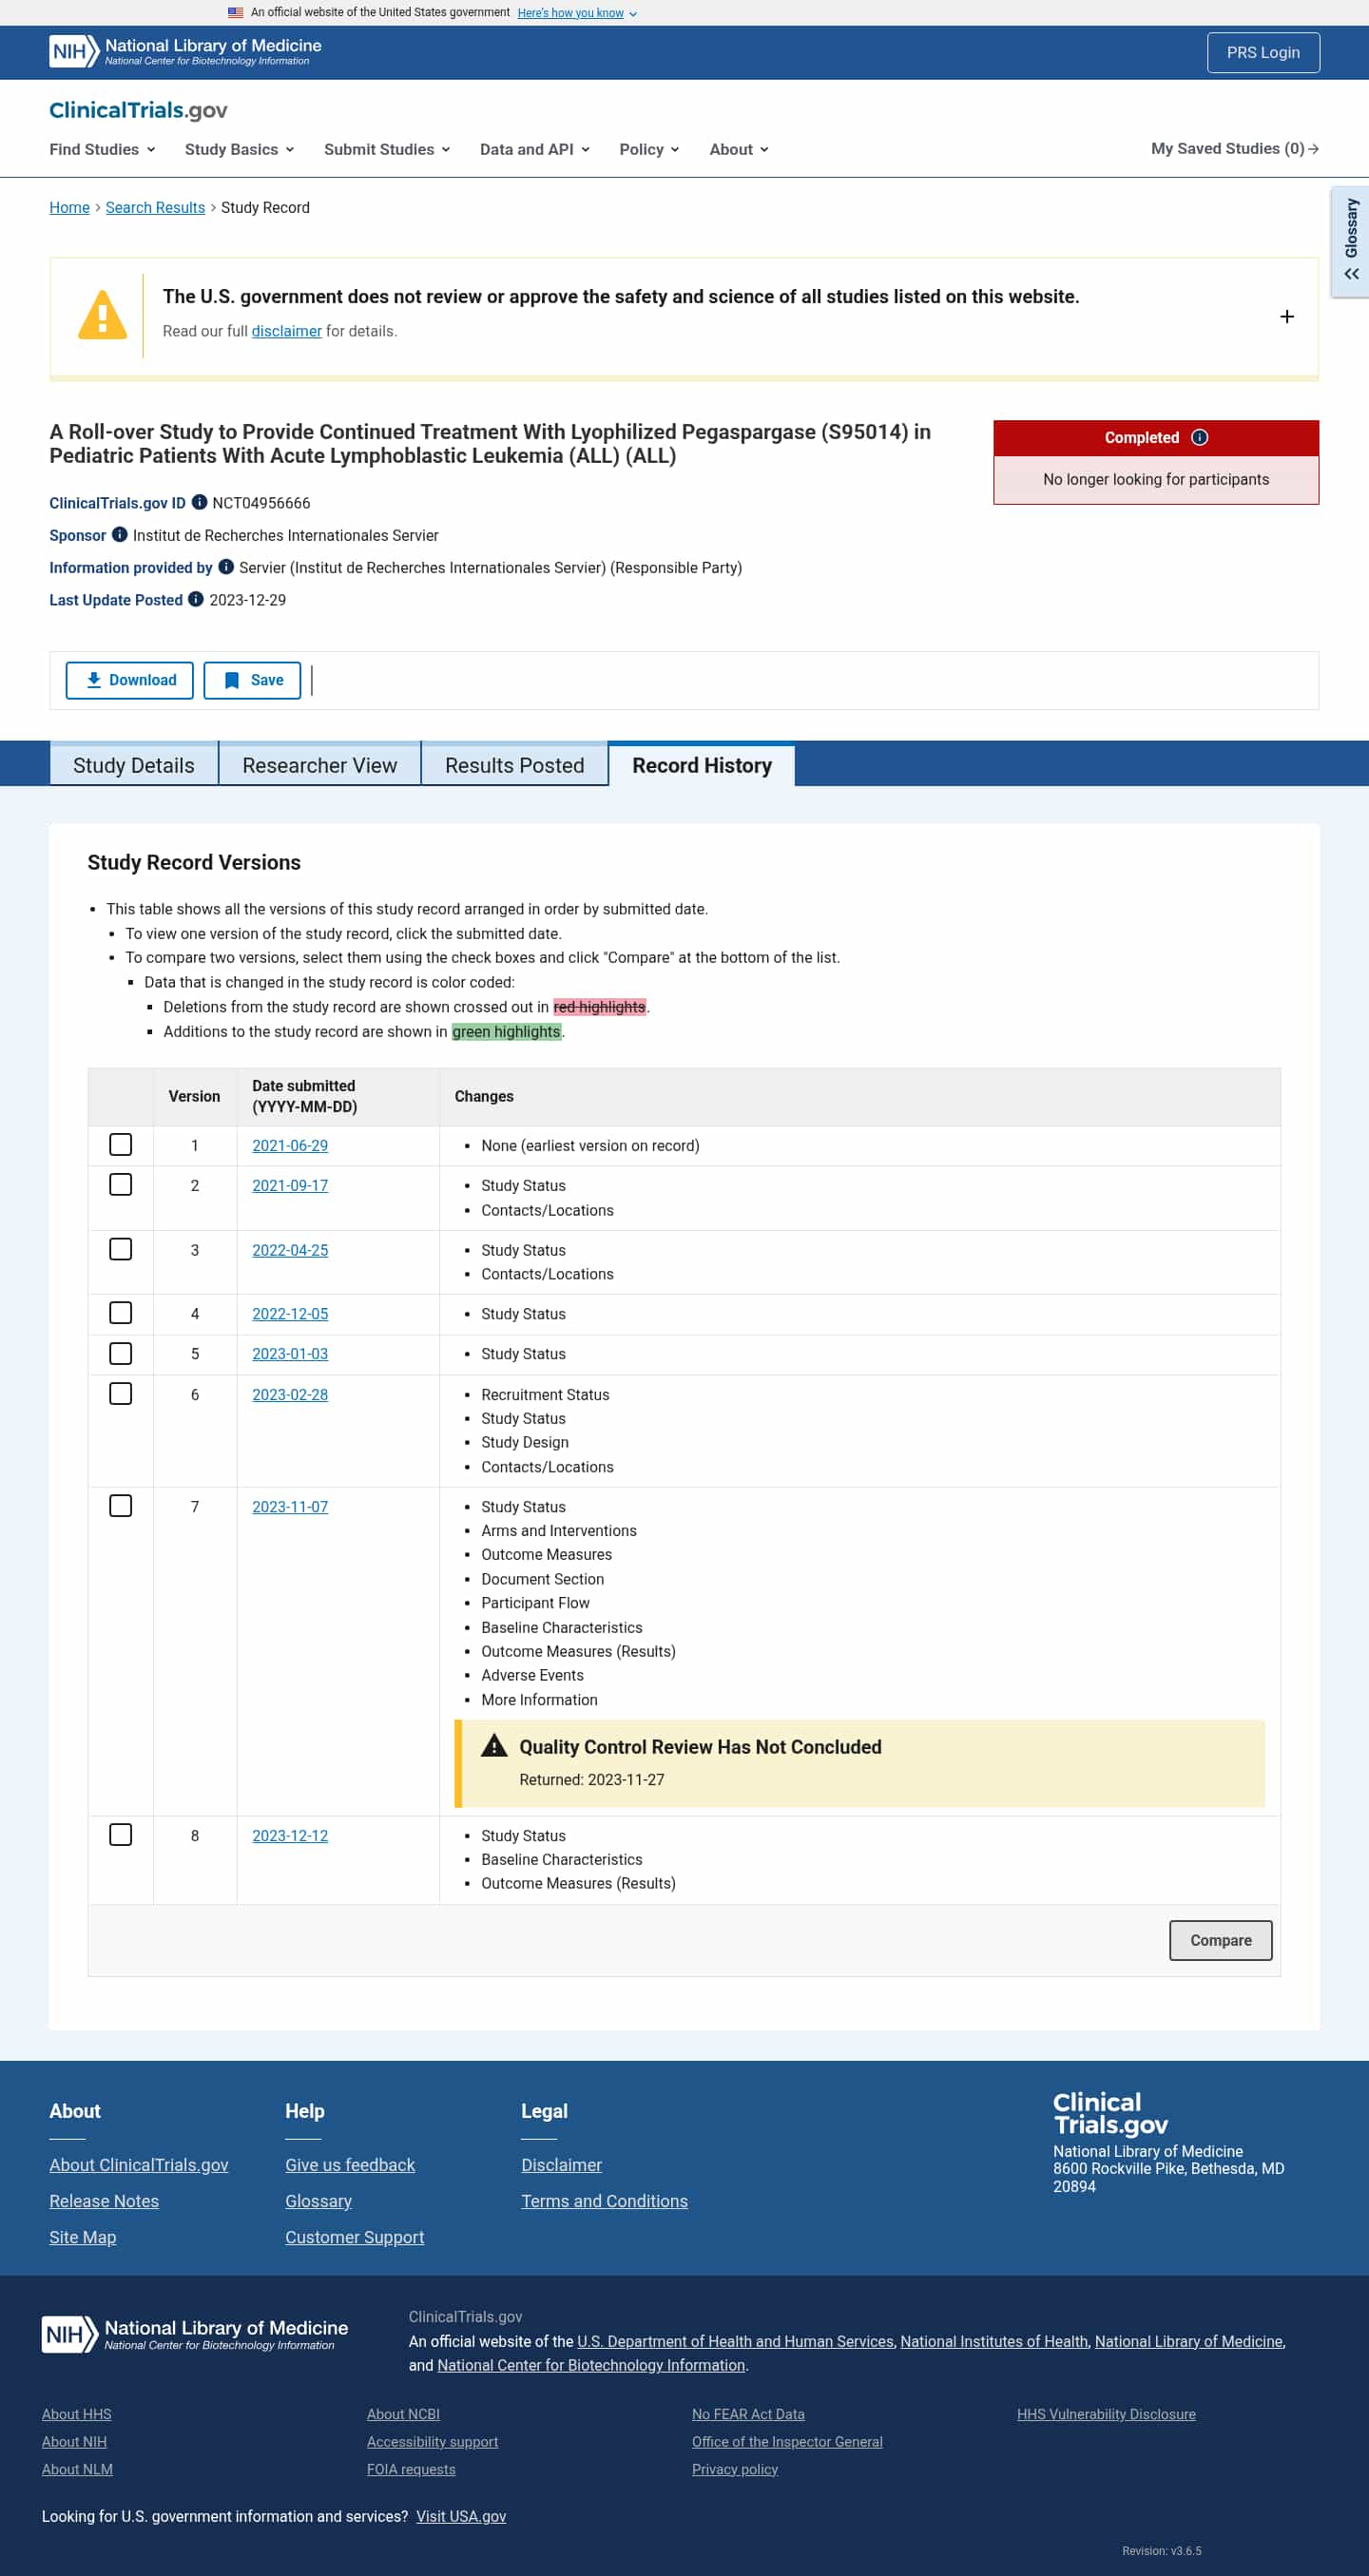Select the checkbox for version 7
Image resolution: width=1369 pixels, height=2576 pixels.
120,1506
